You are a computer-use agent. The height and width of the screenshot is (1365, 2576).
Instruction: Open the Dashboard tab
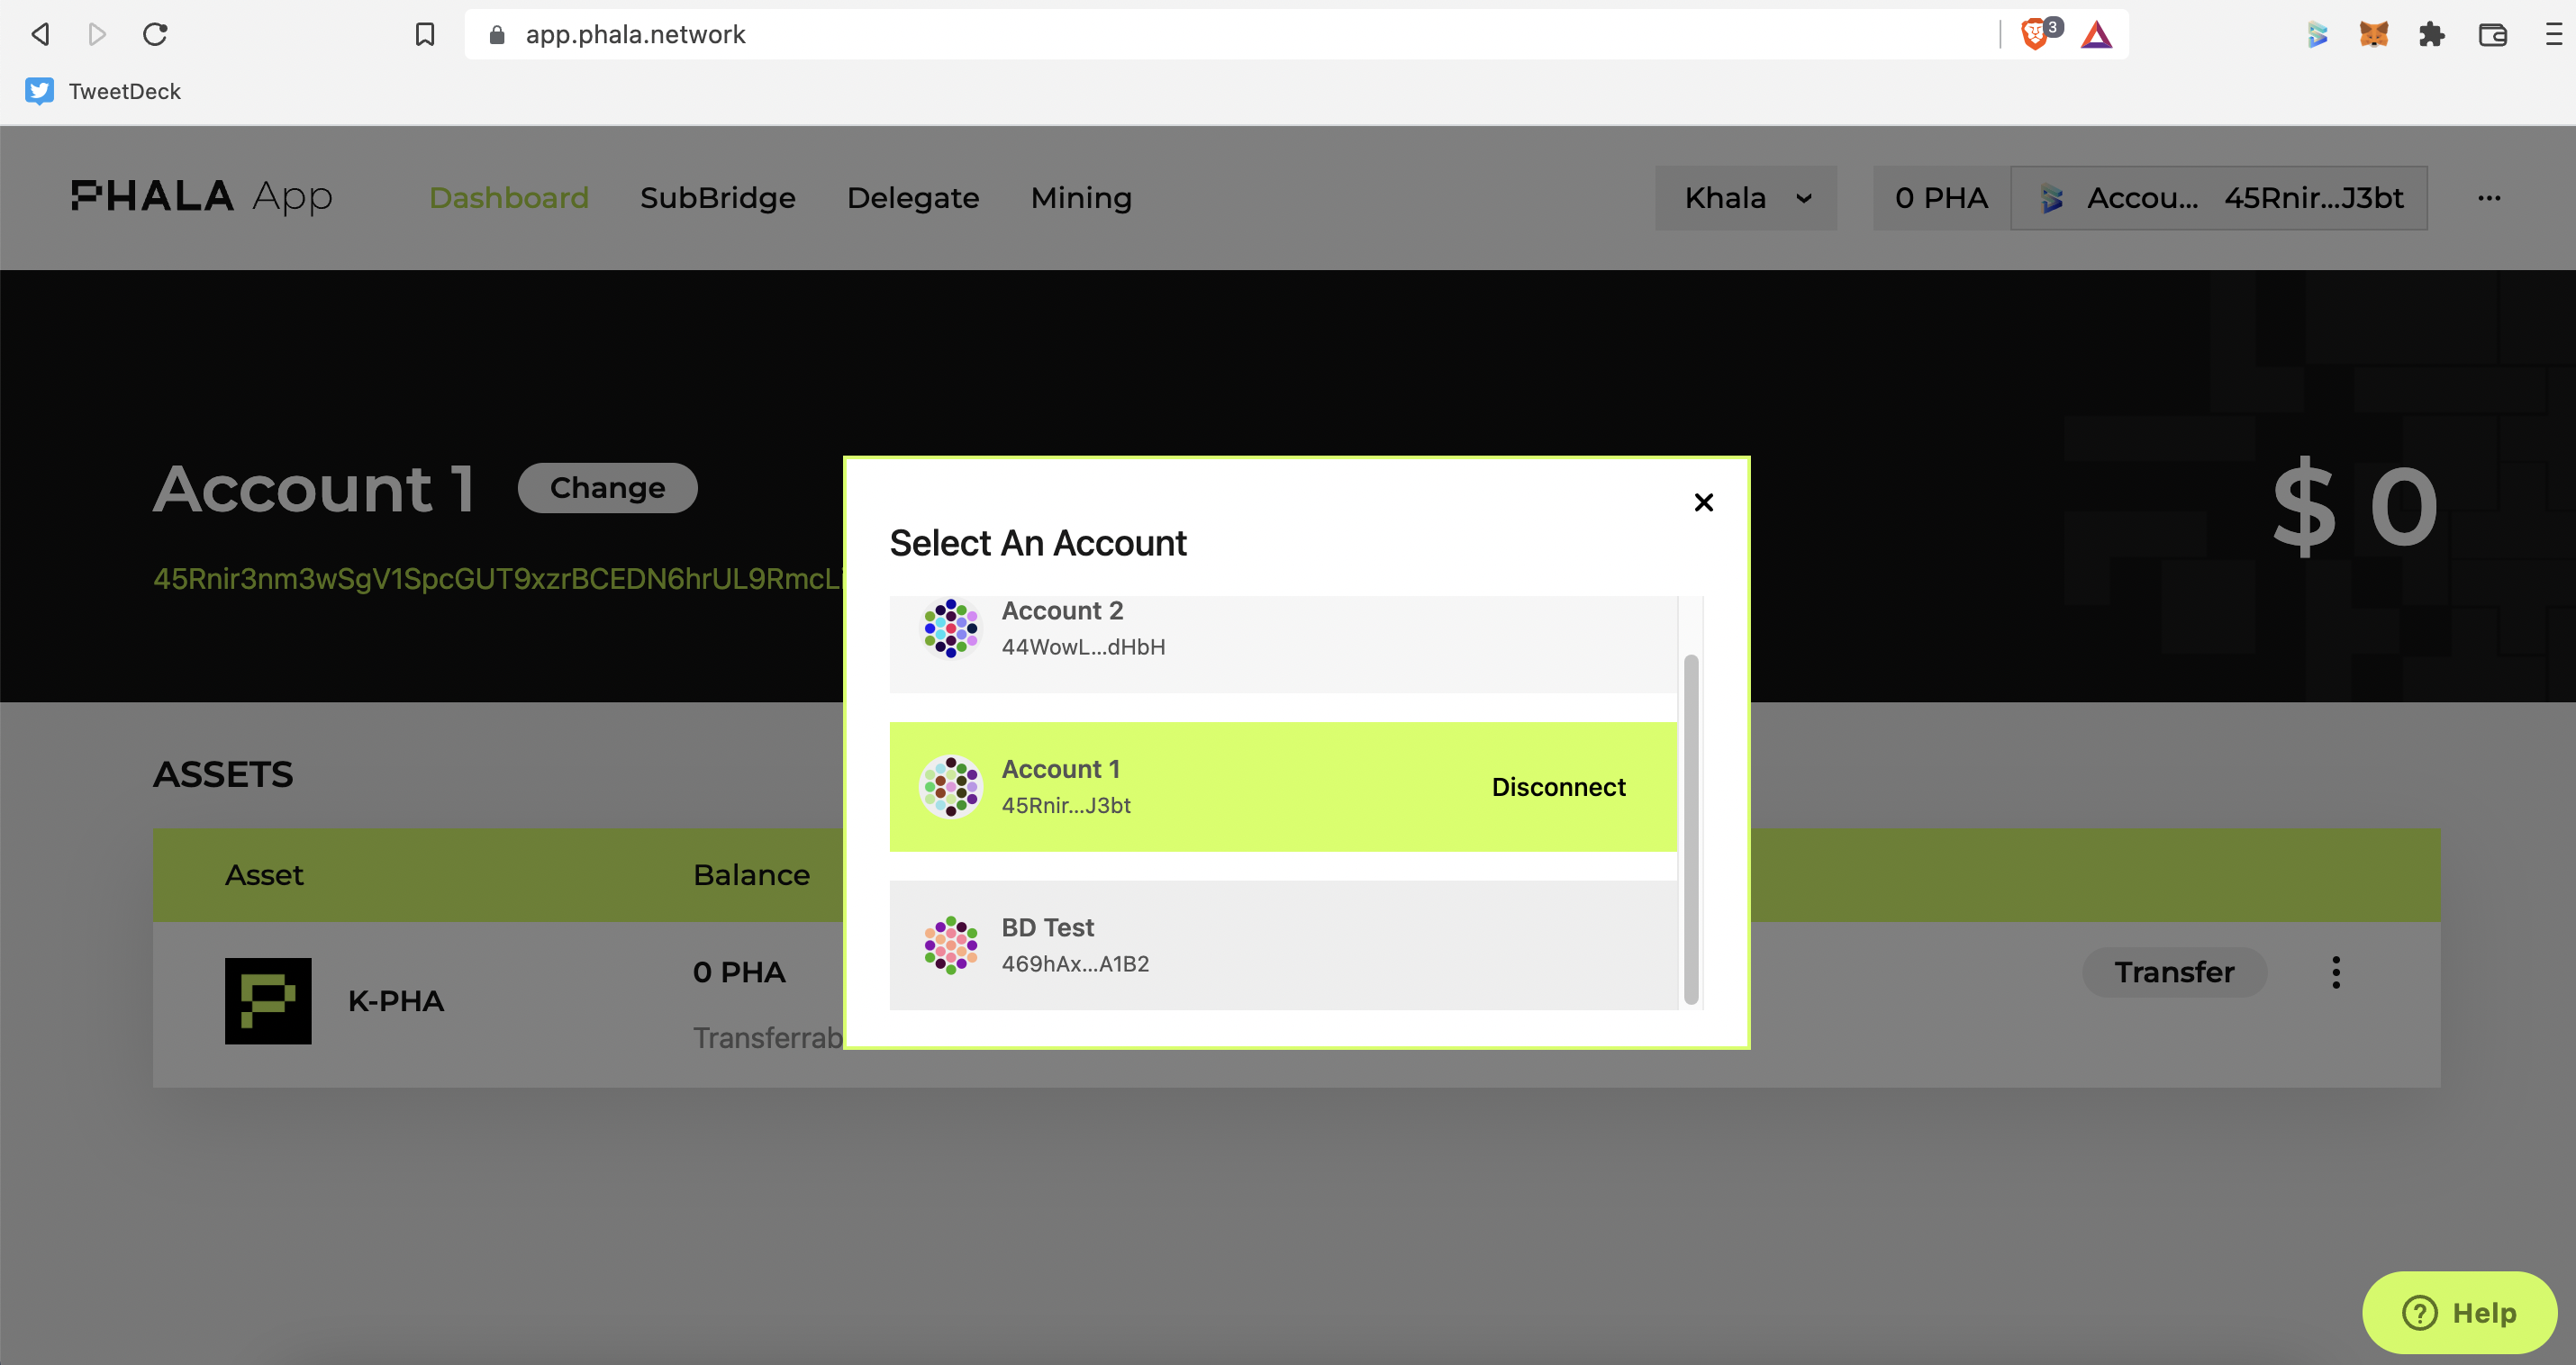click(509, 198)
